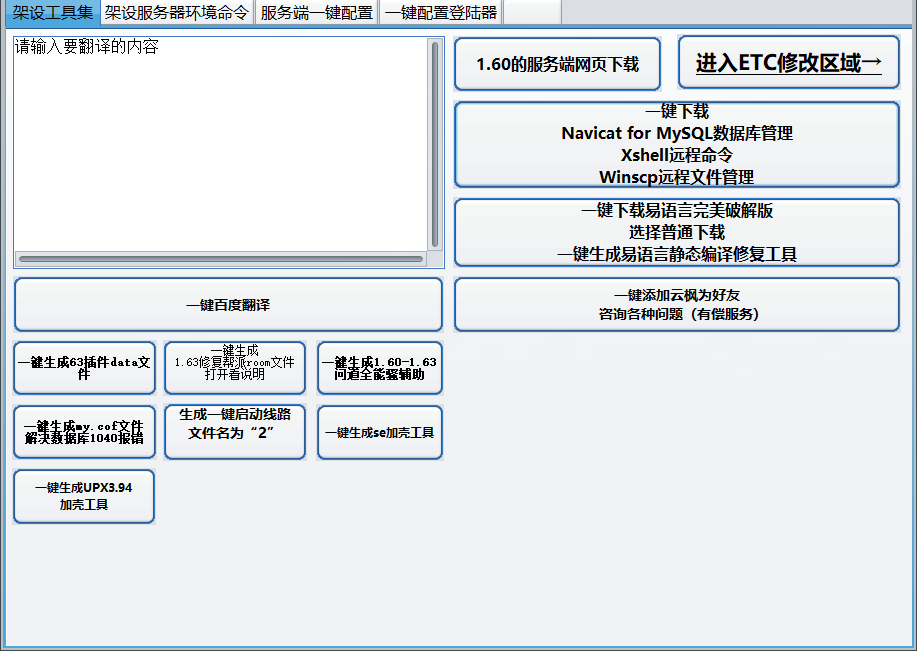This screenshot has width=917, height=651.
Task: Open the 服务端一键配置 tab
Action: [x=316, y=12]
